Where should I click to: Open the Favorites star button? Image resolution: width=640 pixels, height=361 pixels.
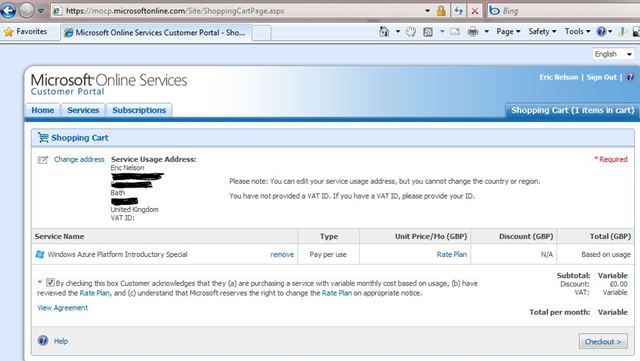(25, 31)
